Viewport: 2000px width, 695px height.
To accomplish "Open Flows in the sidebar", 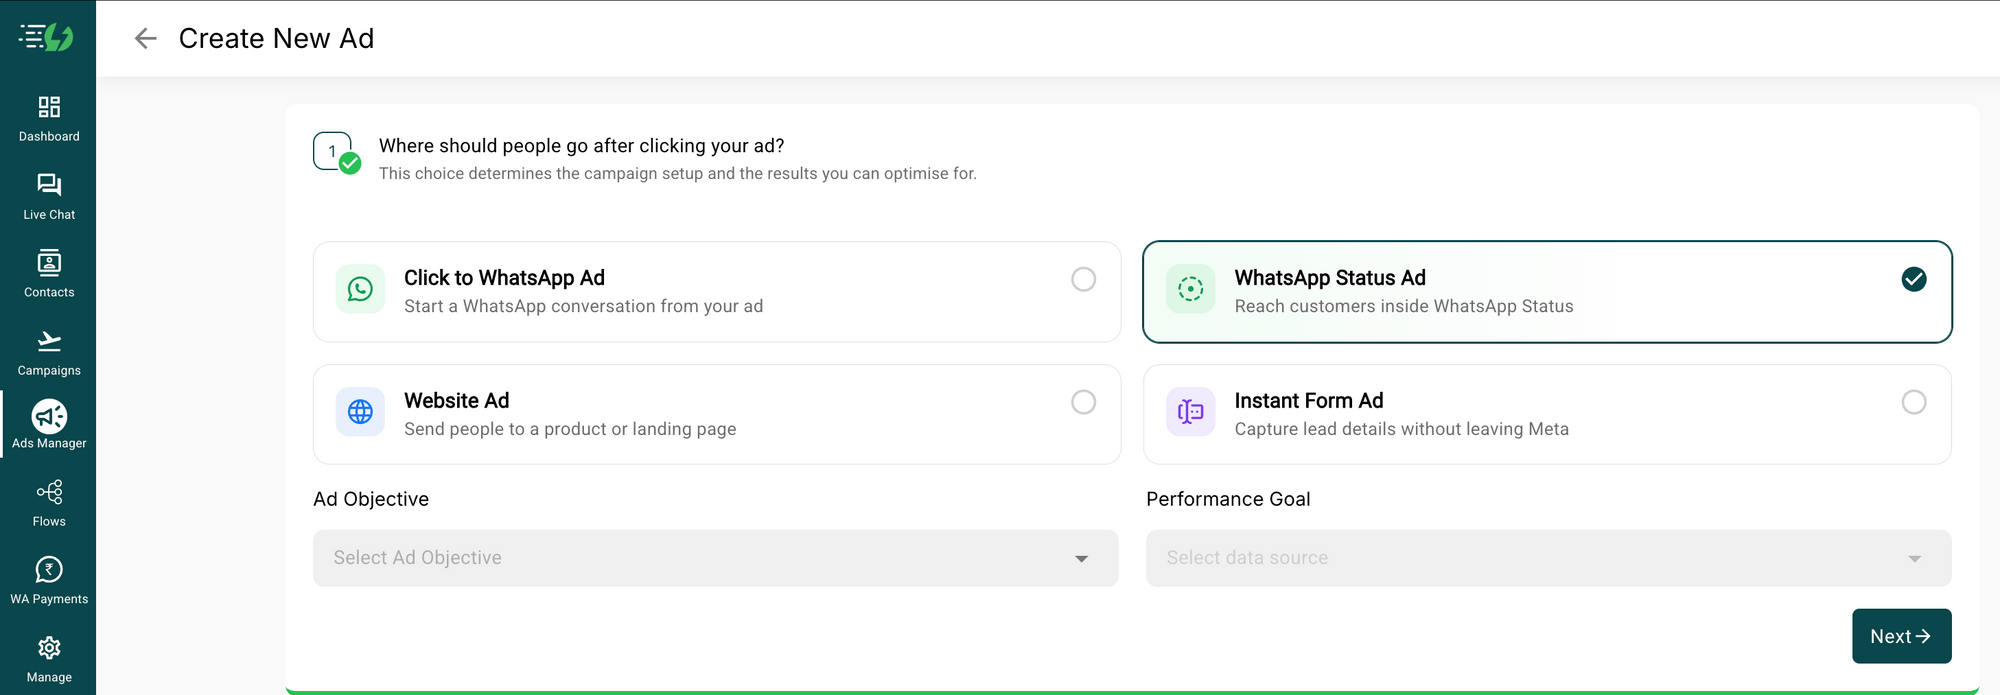I will point(49,504).
